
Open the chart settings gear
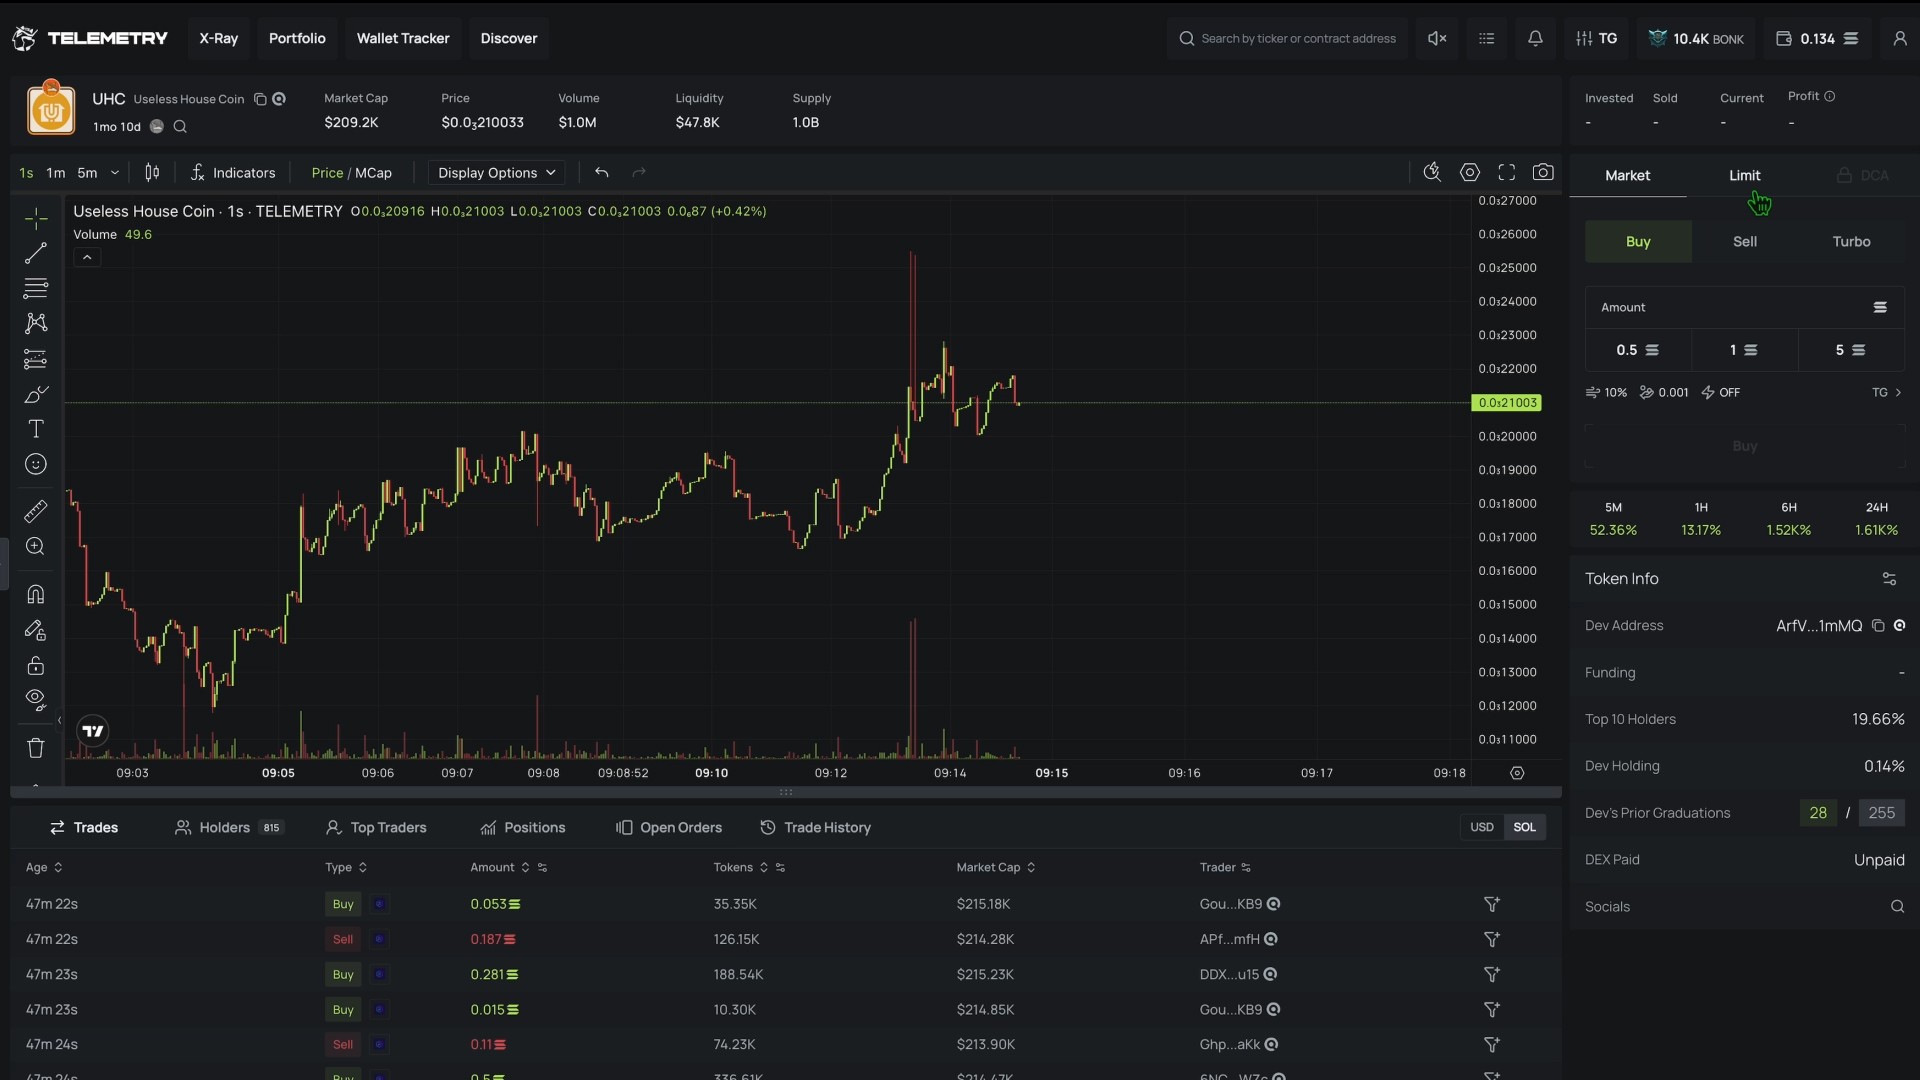[1470, 172]
